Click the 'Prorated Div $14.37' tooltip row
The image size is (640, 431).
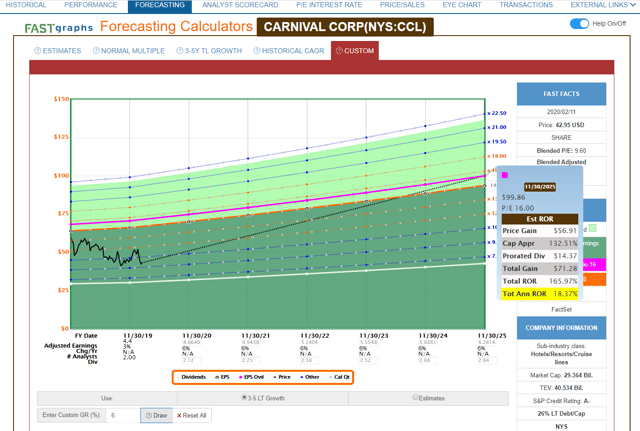click(540, 256)
